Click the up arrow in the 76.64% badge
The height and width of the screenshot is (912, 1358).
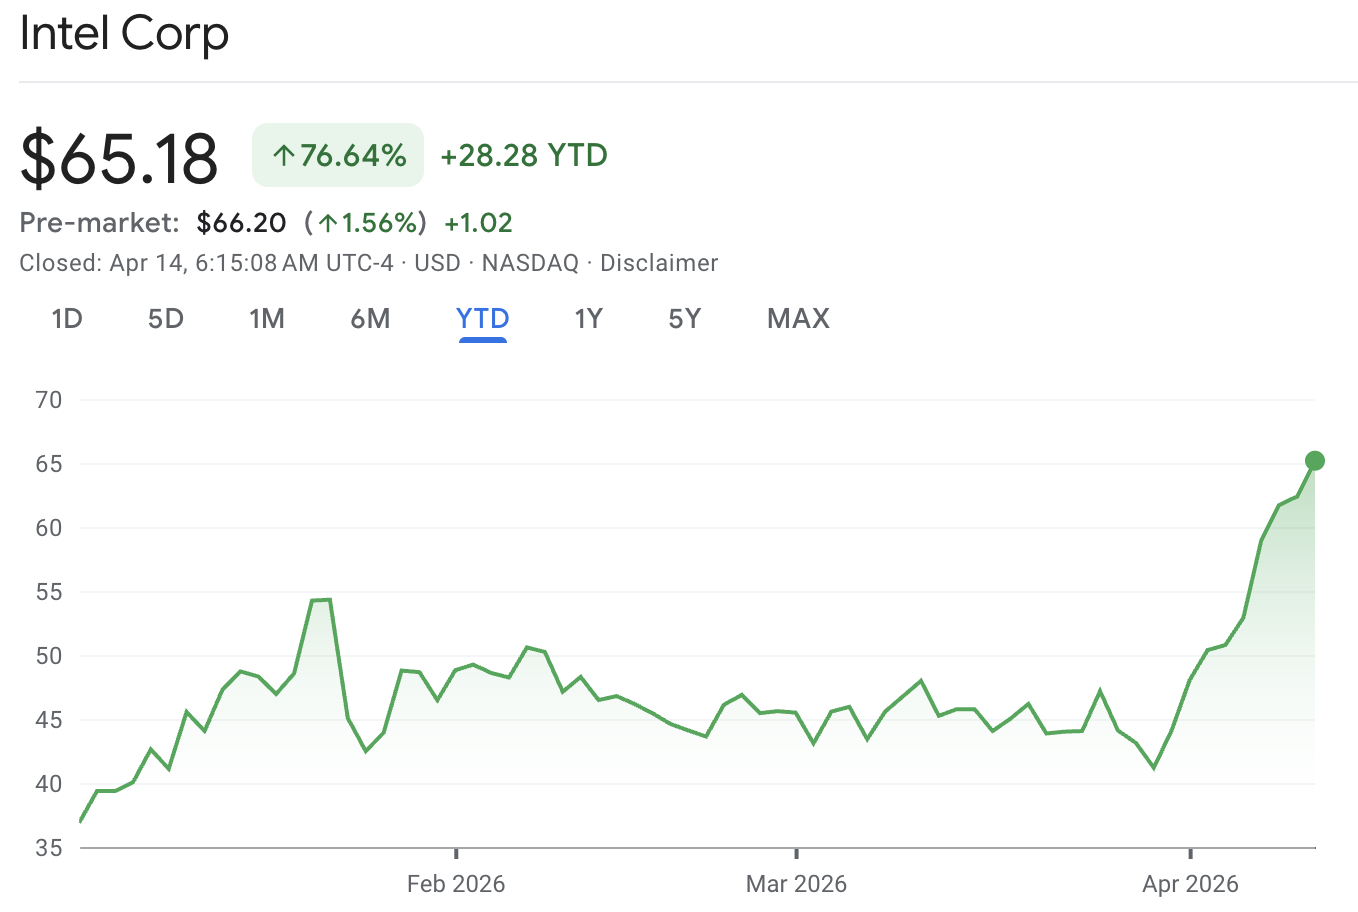(284, 156)
